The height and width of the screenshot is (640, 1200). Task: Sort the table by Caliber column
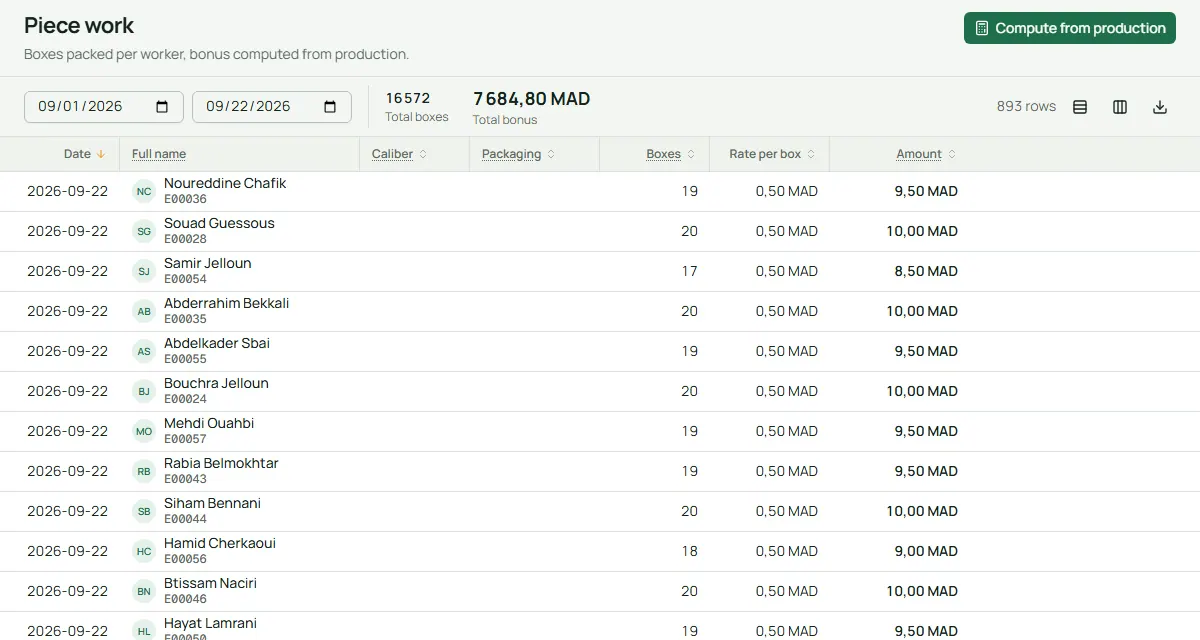tap(399, 154)
